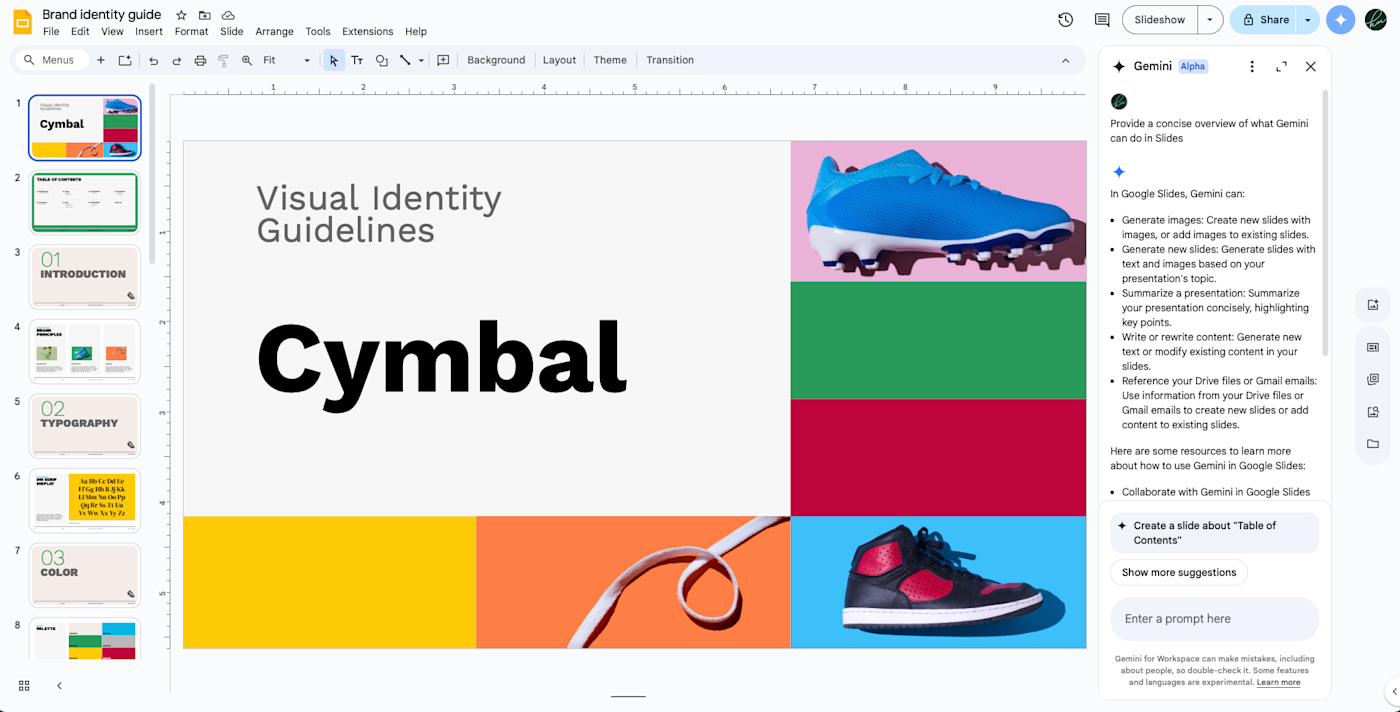Add a new slide with plus icon

click(x=100, y=60)
